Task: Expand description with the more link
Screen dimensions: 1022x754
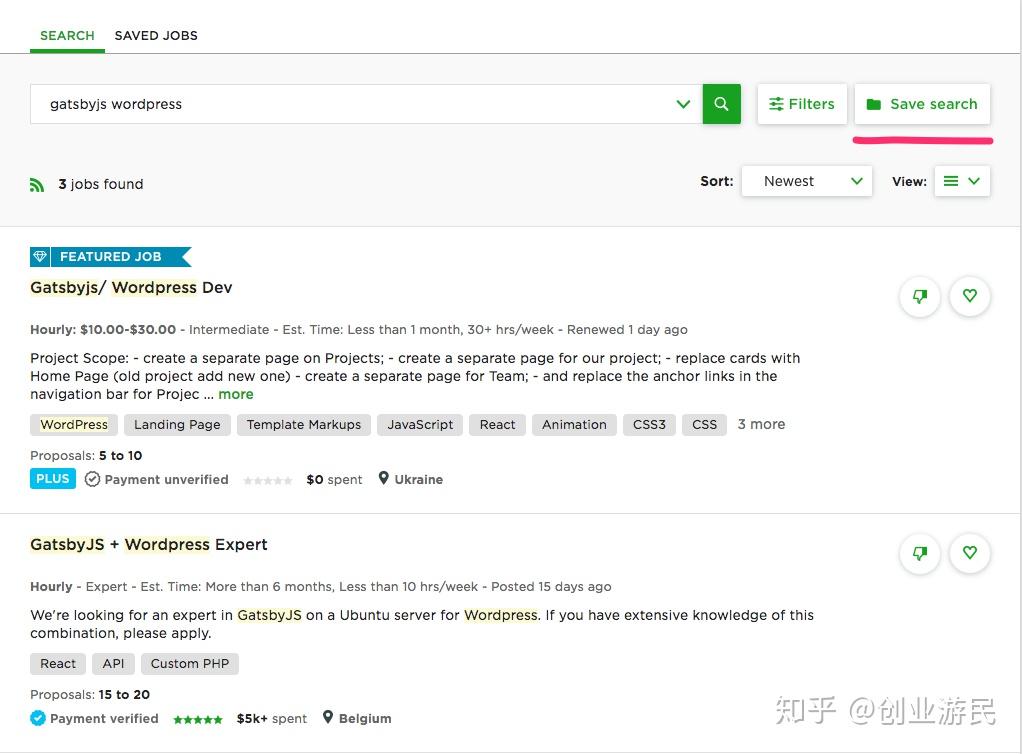Action: (236, 394)
